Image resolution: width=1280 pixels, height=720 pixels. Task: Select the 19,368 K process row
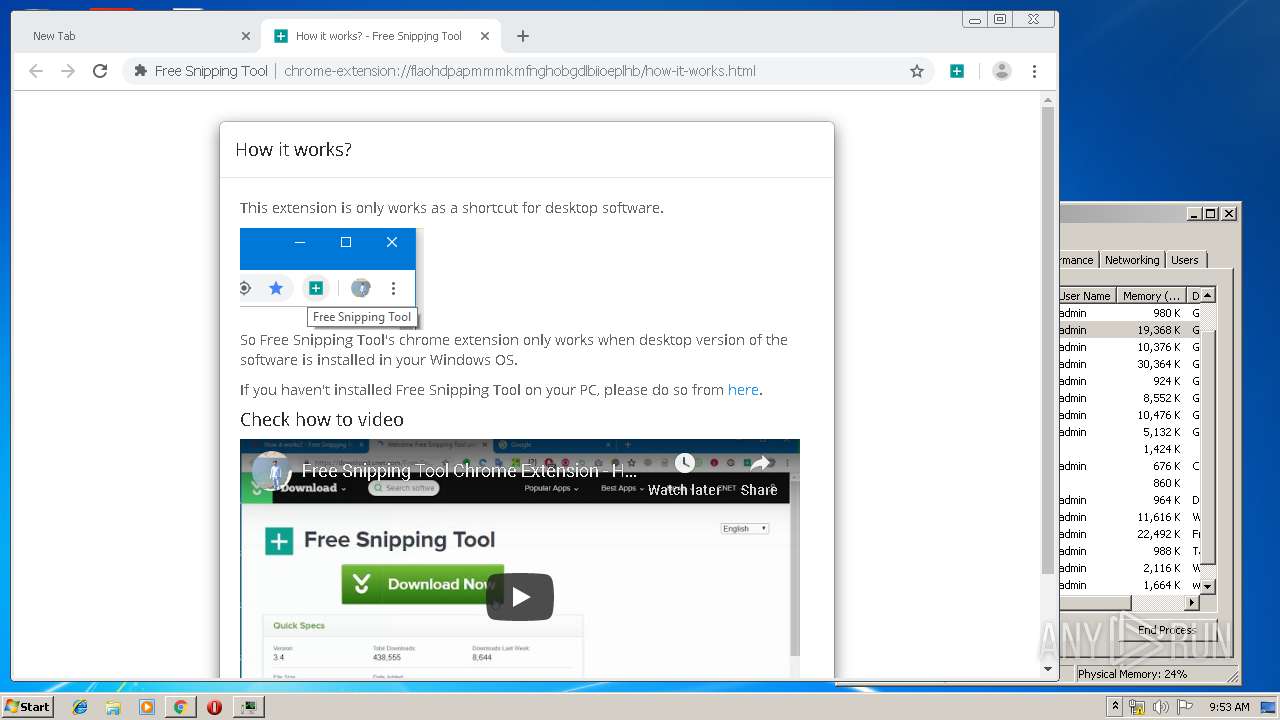click(x=1130, y=330)
